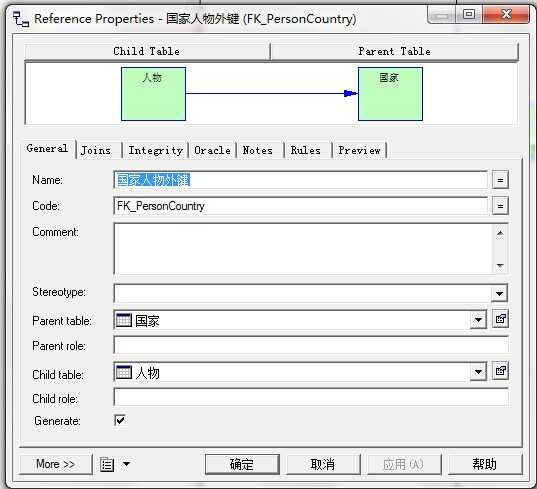
Task: Confirm with the 确定 button
Action: point(242,464)
